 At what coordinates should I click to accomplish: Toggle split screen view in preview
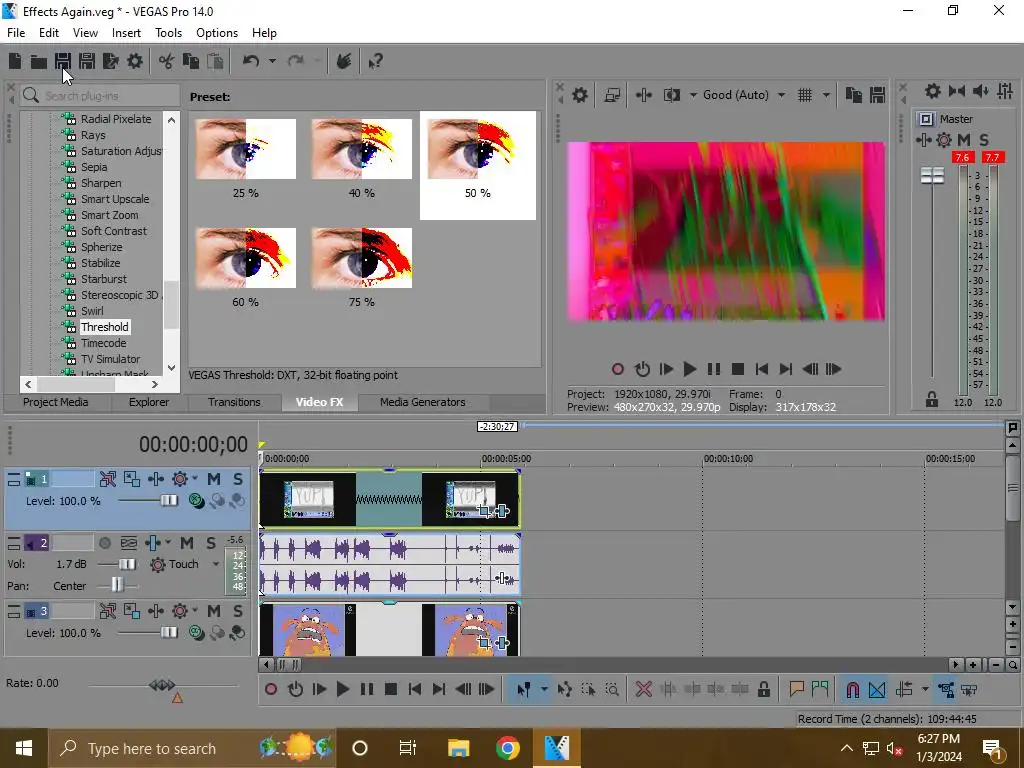pyautogui.click(x=672, y=95)
